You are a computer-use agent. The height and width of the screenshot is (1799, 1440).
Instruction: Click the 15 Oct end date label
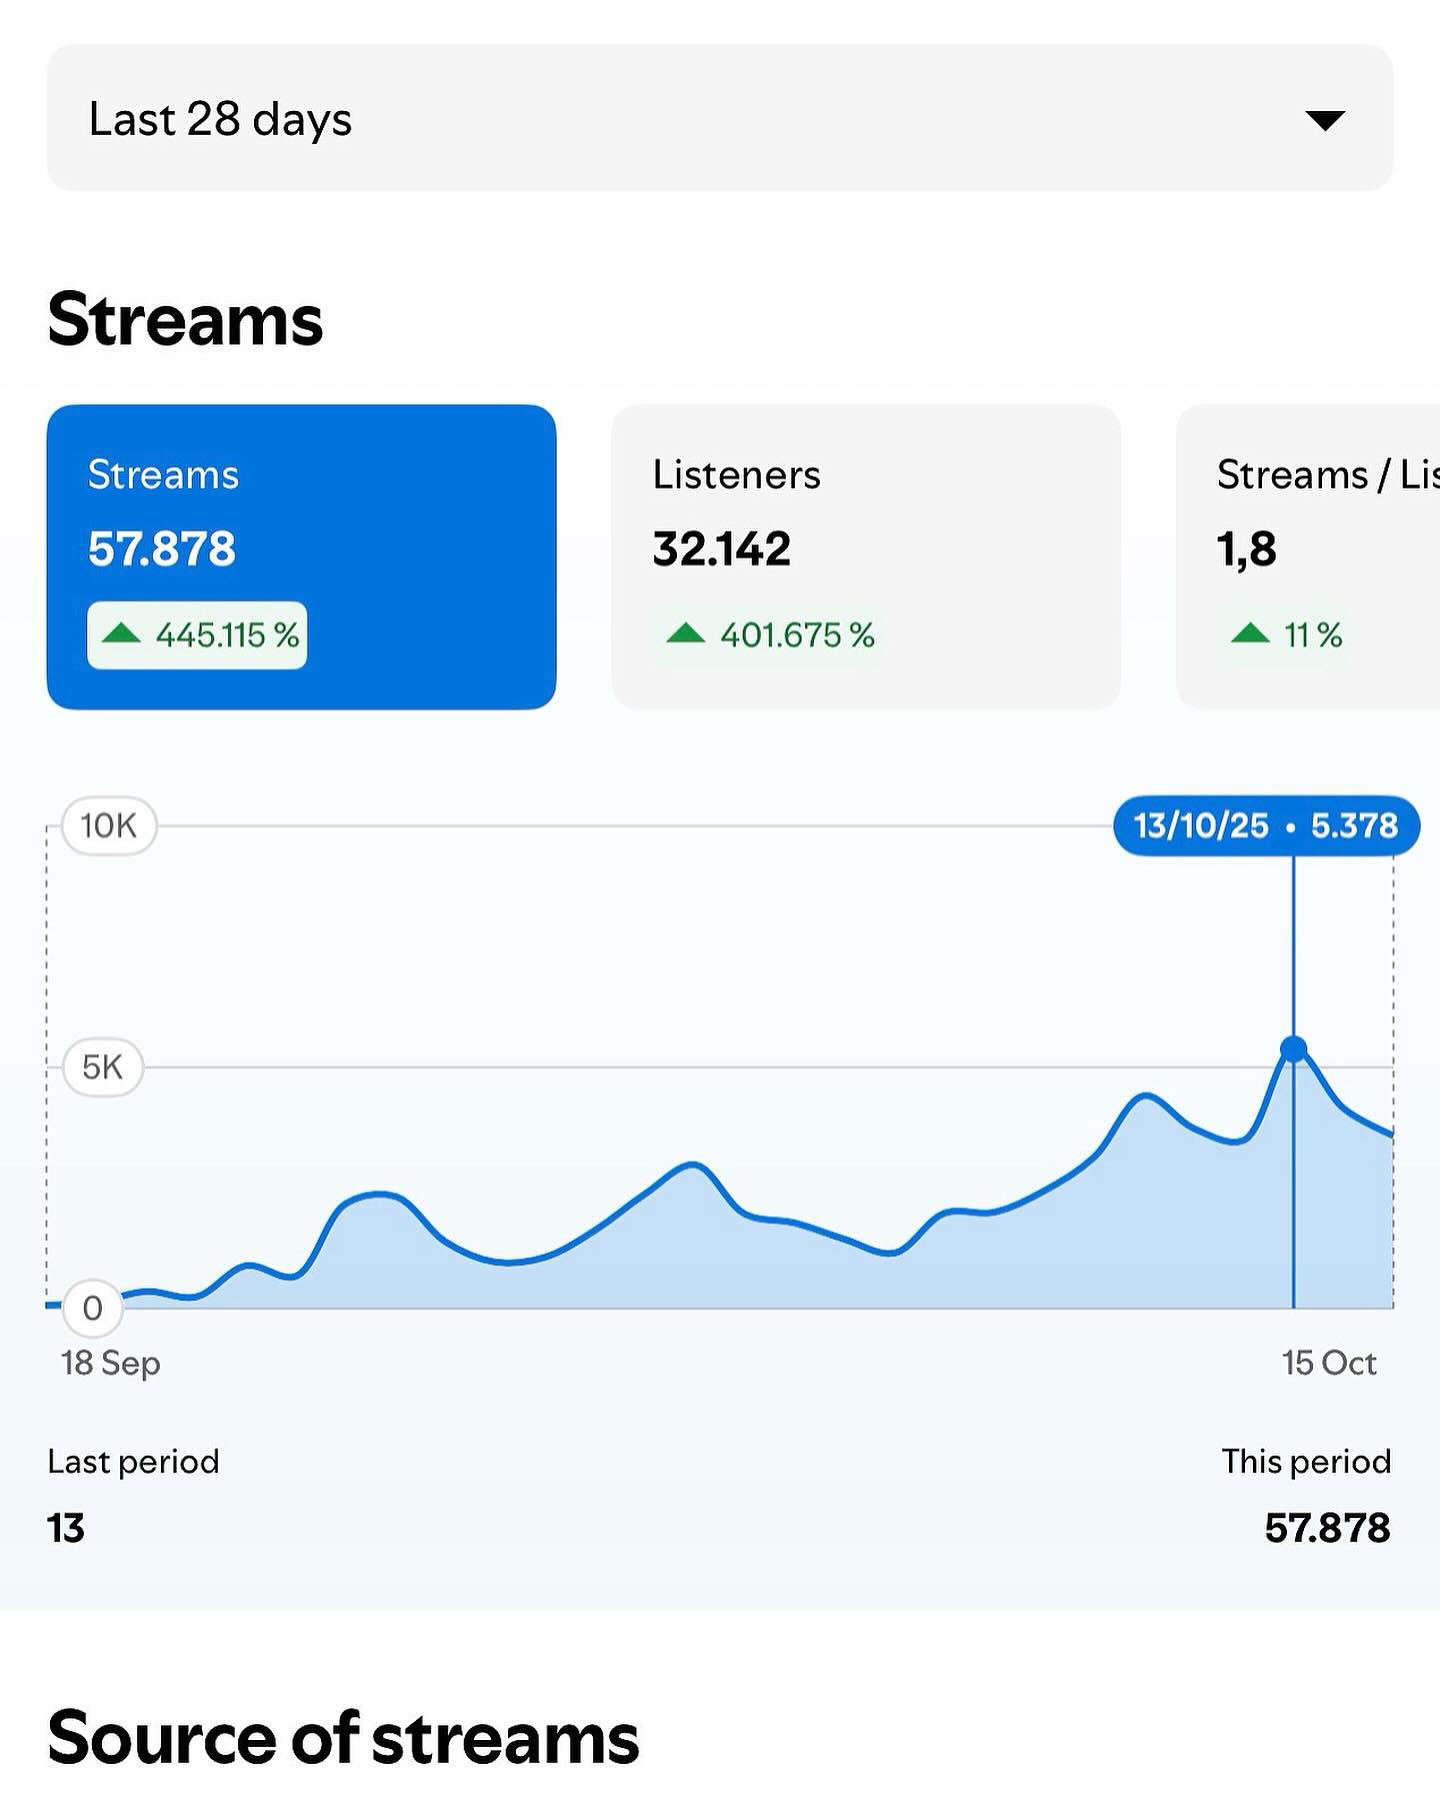(1329, 1363)
